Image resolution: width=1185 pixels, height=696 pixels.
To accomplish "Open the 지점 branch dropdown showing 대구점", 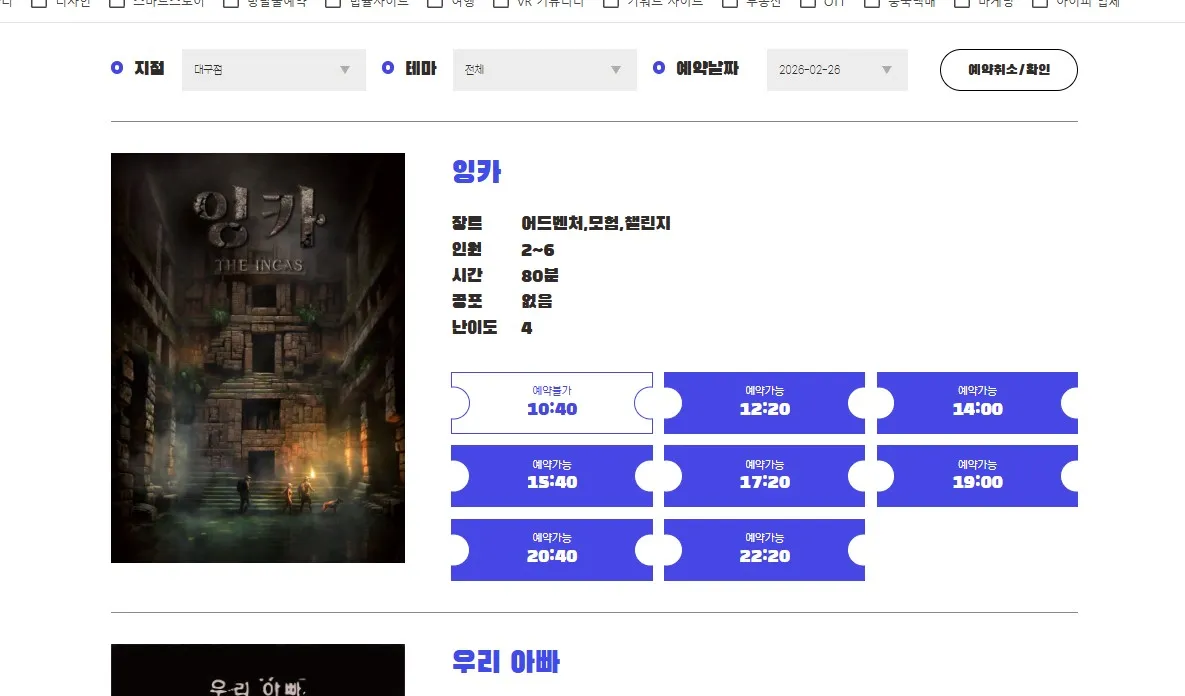I will point(273,70).
